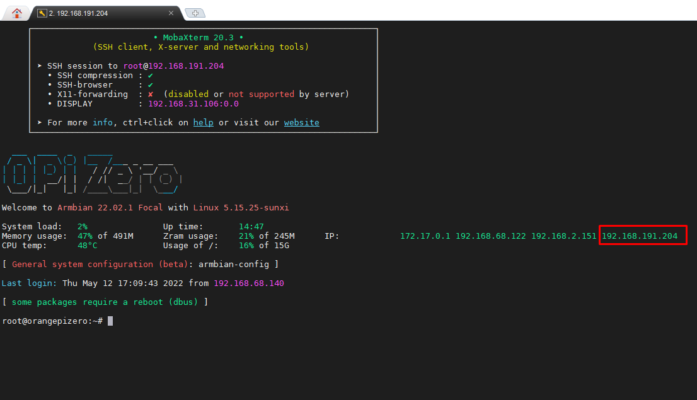Close the 192.168.191.204 session tab
Screen dimensions: 697x400
(171, 13)
